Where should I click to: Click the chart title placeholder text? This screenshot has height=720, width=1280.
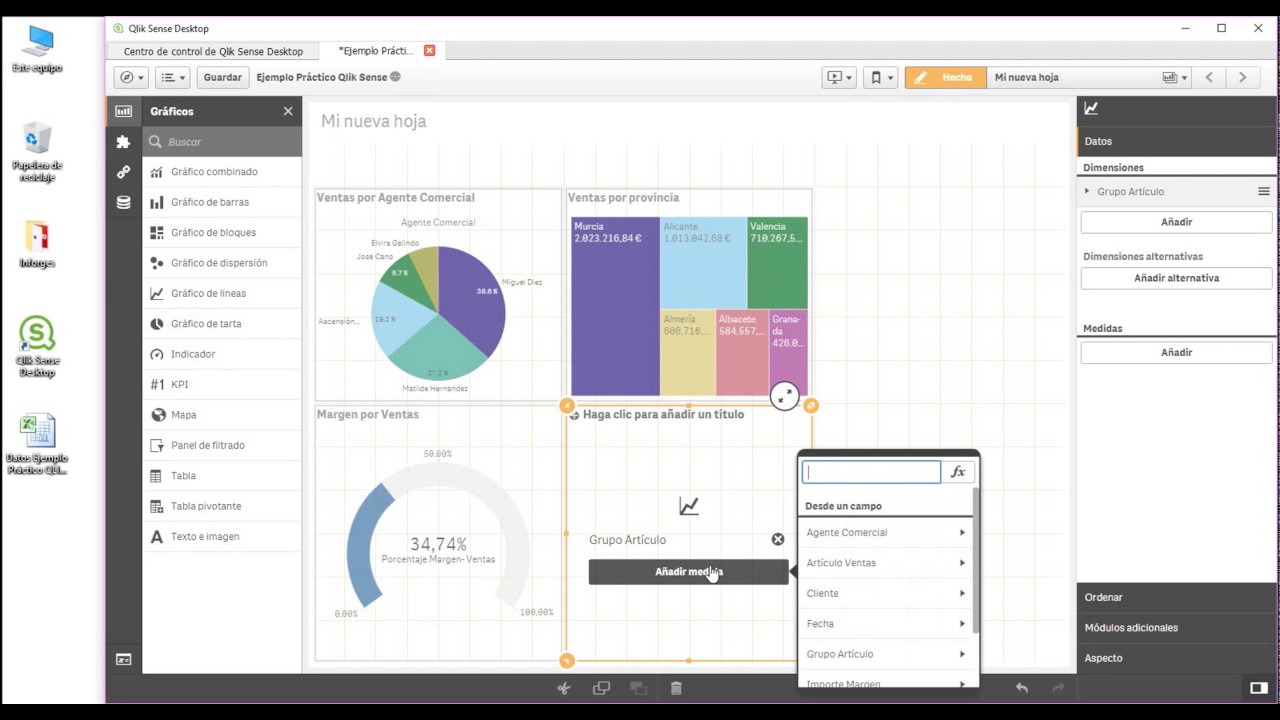[663, 414]
